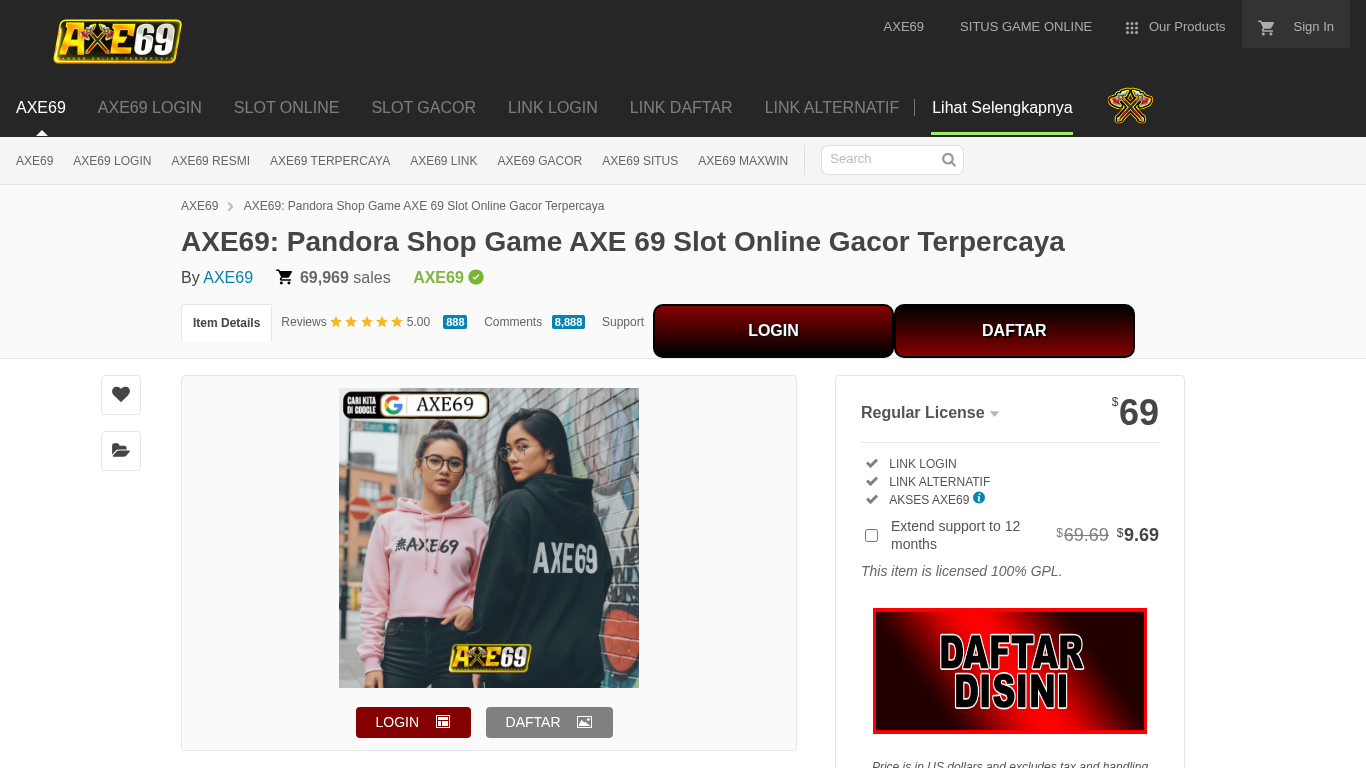
Task: Open the AXE69 link in the top header
Action: click(x=904, y=27)
